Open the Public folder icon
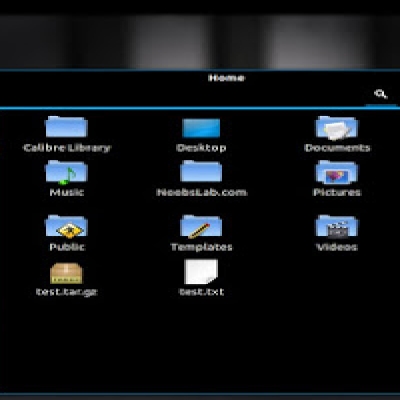 (66, 227)
